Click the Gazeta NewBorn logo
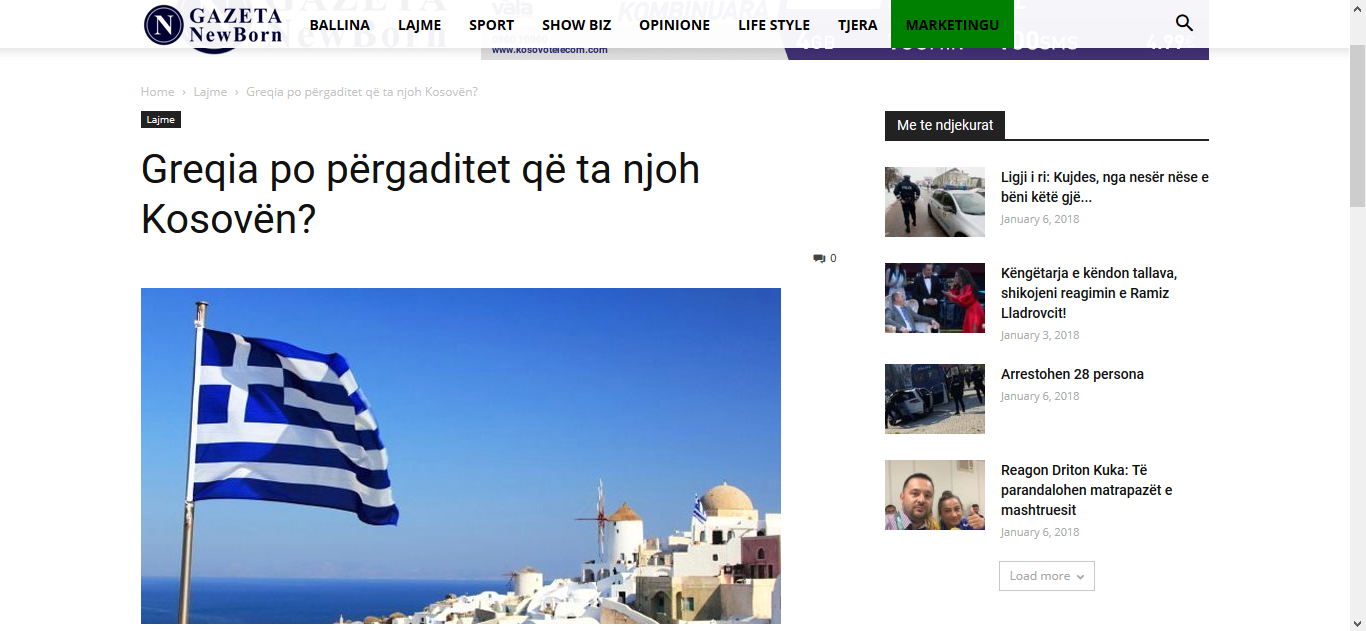Screen dimensions: 1366x631 click(x=213, y=25)
